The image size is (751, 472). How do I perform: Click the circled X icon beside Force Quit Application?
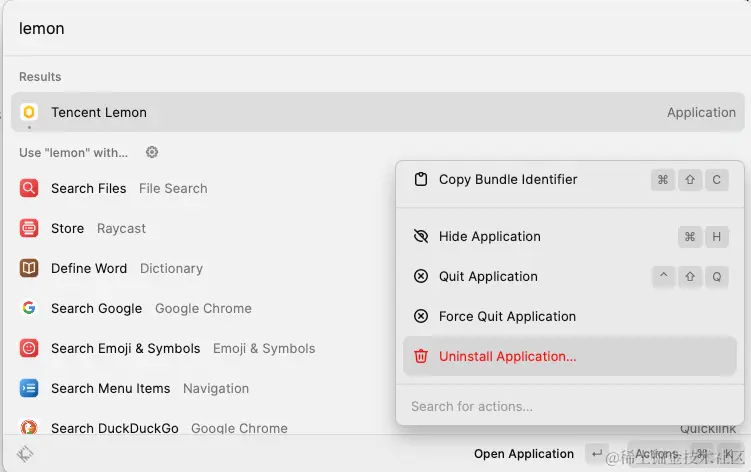coord(421,316)
